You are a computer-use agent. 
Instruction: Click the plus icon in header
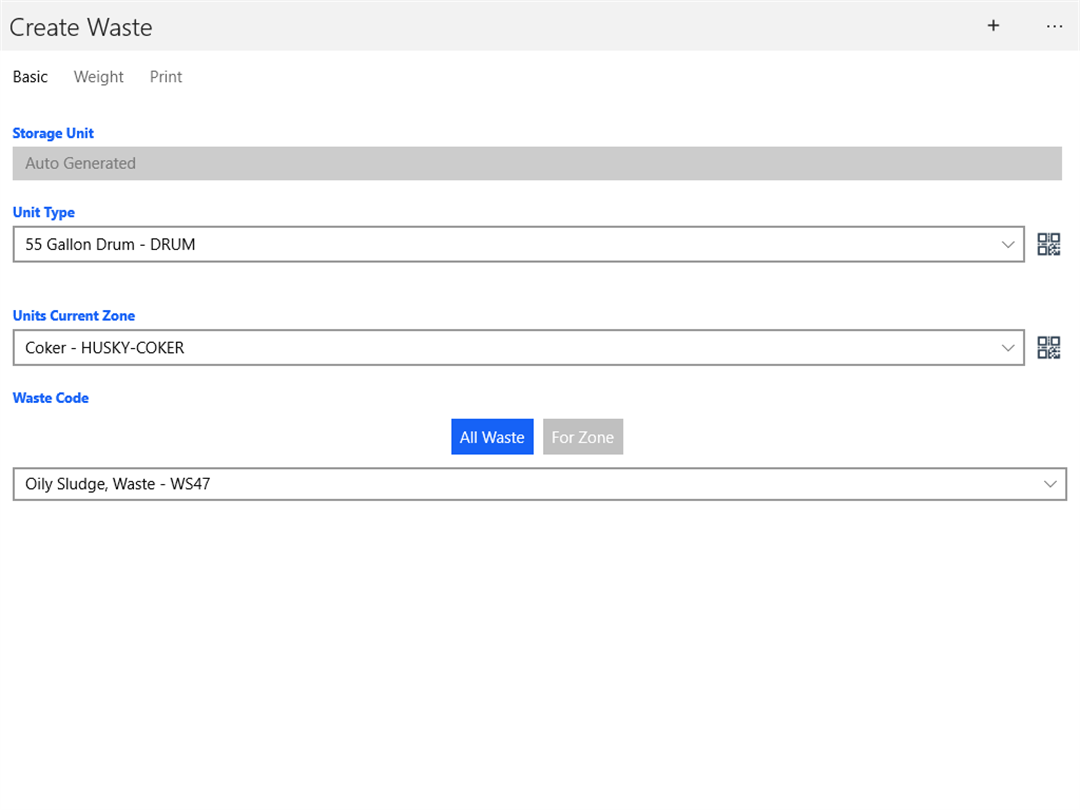(993, 26)
